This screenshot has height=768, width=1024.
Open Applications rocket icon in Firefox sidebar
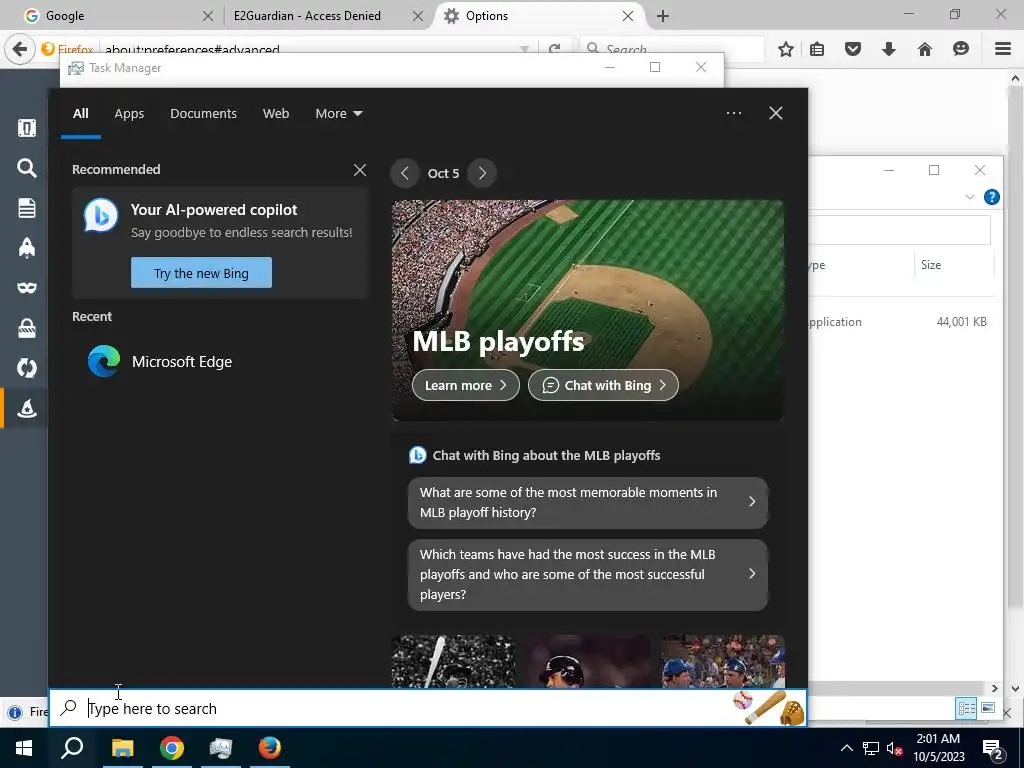26,248
